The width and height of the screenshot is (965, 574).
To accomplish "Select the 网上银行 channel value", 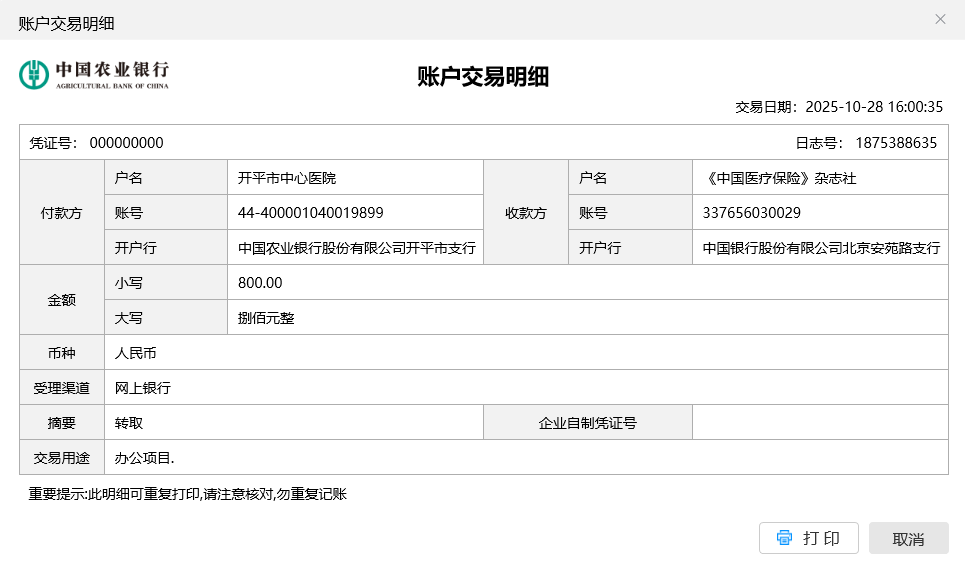I will pyautogui.click(x=143, y=388).
